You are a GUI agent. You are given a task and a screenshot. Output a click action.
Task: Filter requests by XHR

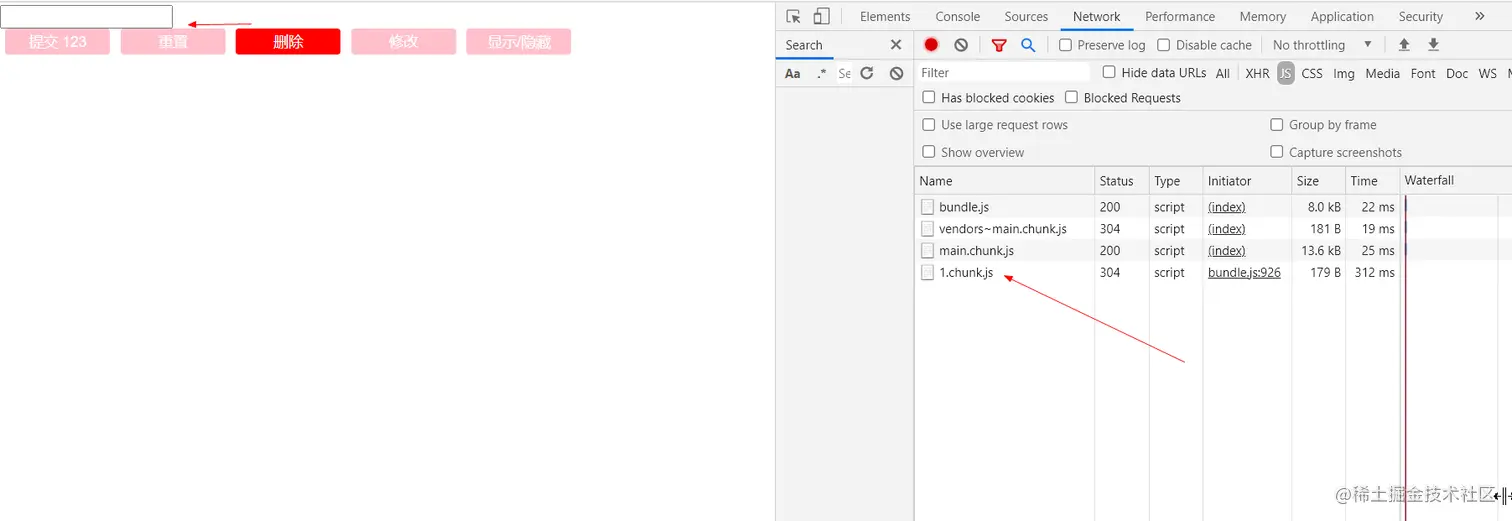tap(1257, 73)
